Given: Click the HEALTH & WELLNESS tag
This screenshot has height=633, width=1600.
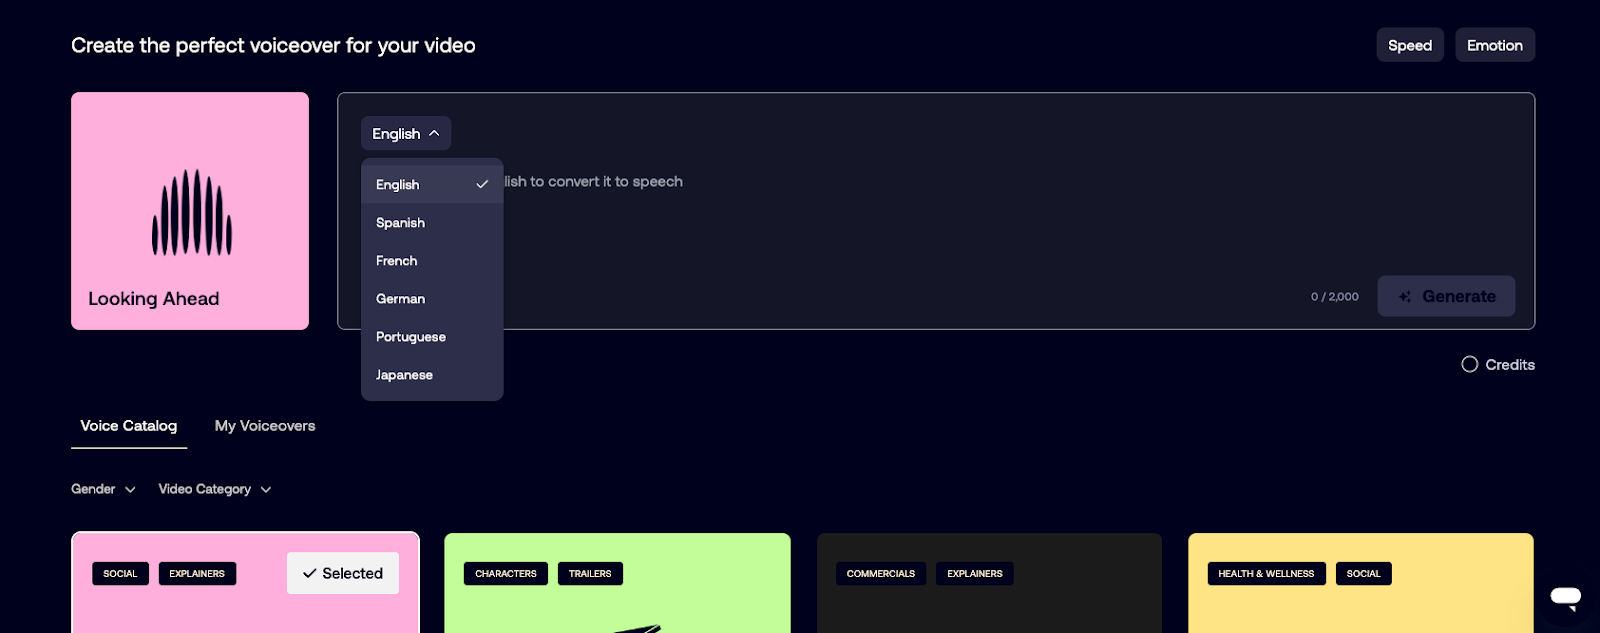Looking at the screenshot, I should [x=1266, y=574].
